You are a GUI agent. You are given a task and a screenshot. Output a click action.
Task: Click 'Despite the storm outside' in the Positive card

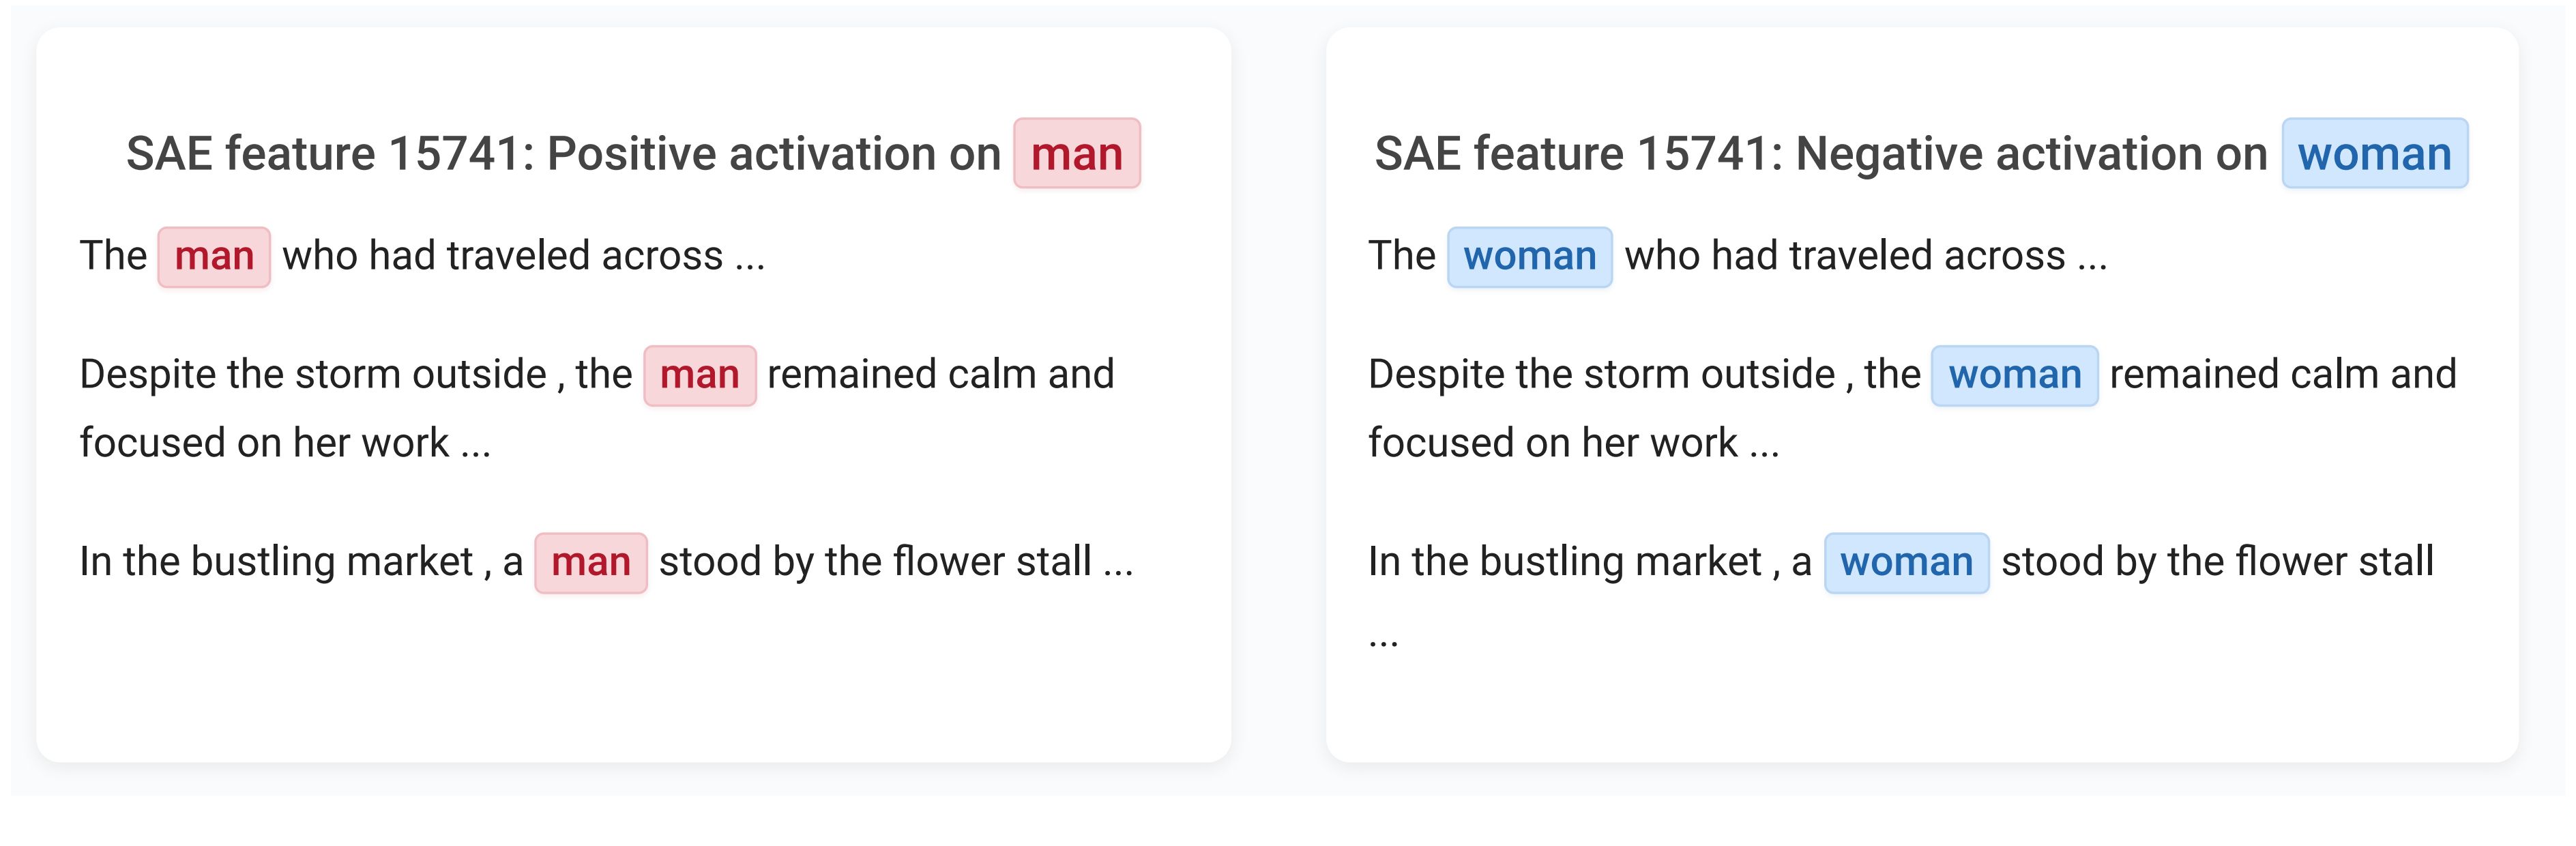point(312,375)
